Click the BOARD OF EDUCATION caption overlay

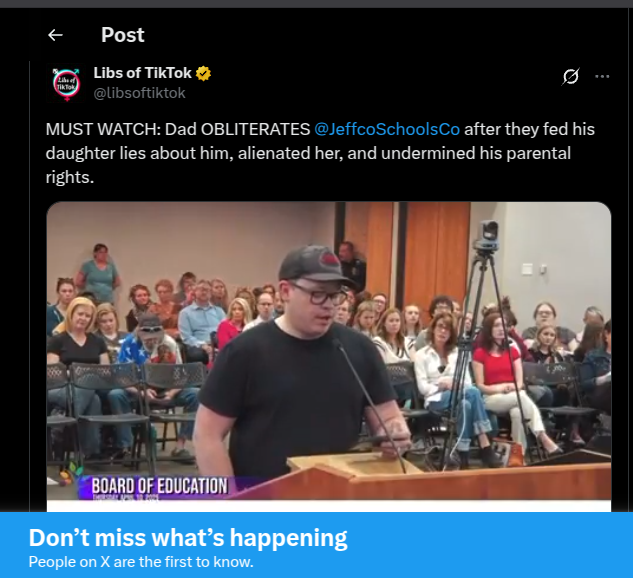pos(159,486)
